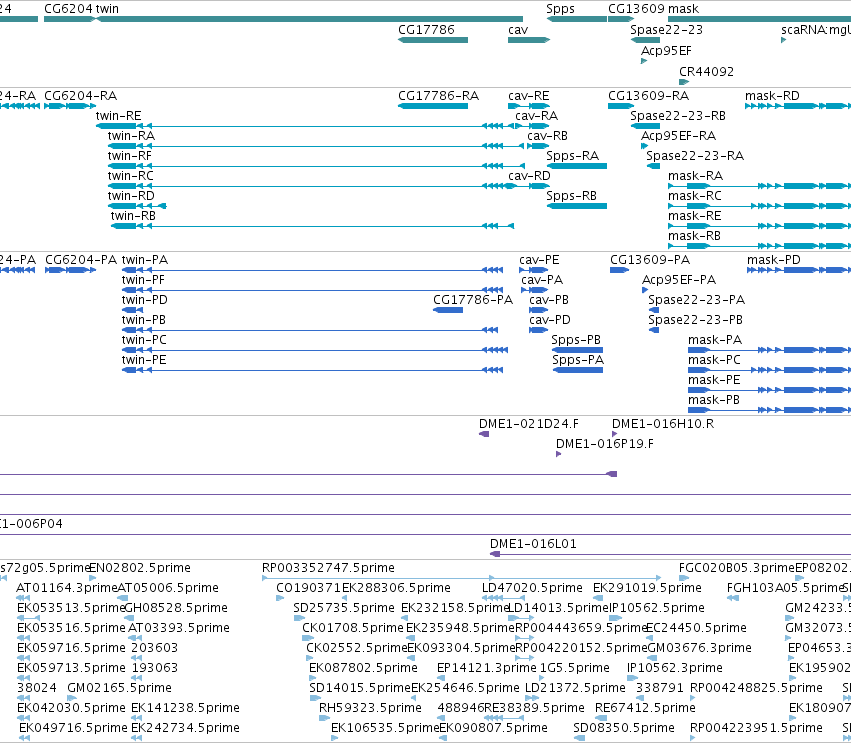
Task: Select transcript Spase22-23-RA
Action: click(x=695, y=156)
